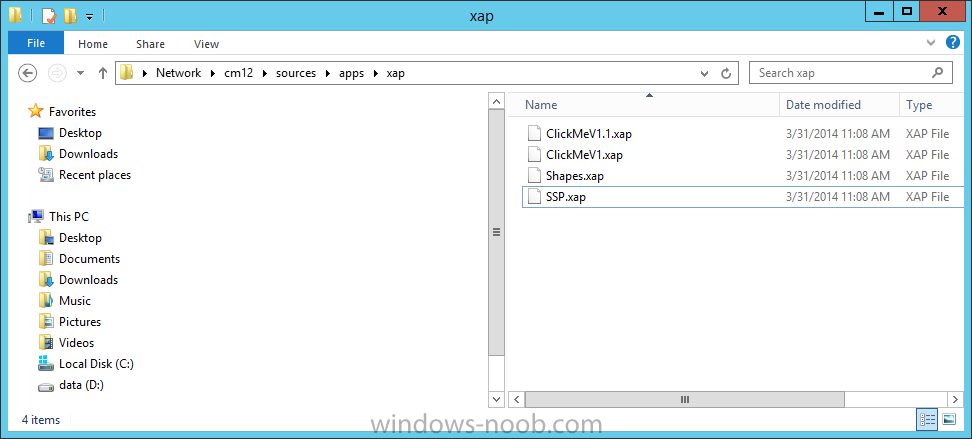The height and width of the screenshot is (439, 972).
Task: Open the address bar history dropdown
Action: [704, 73]
